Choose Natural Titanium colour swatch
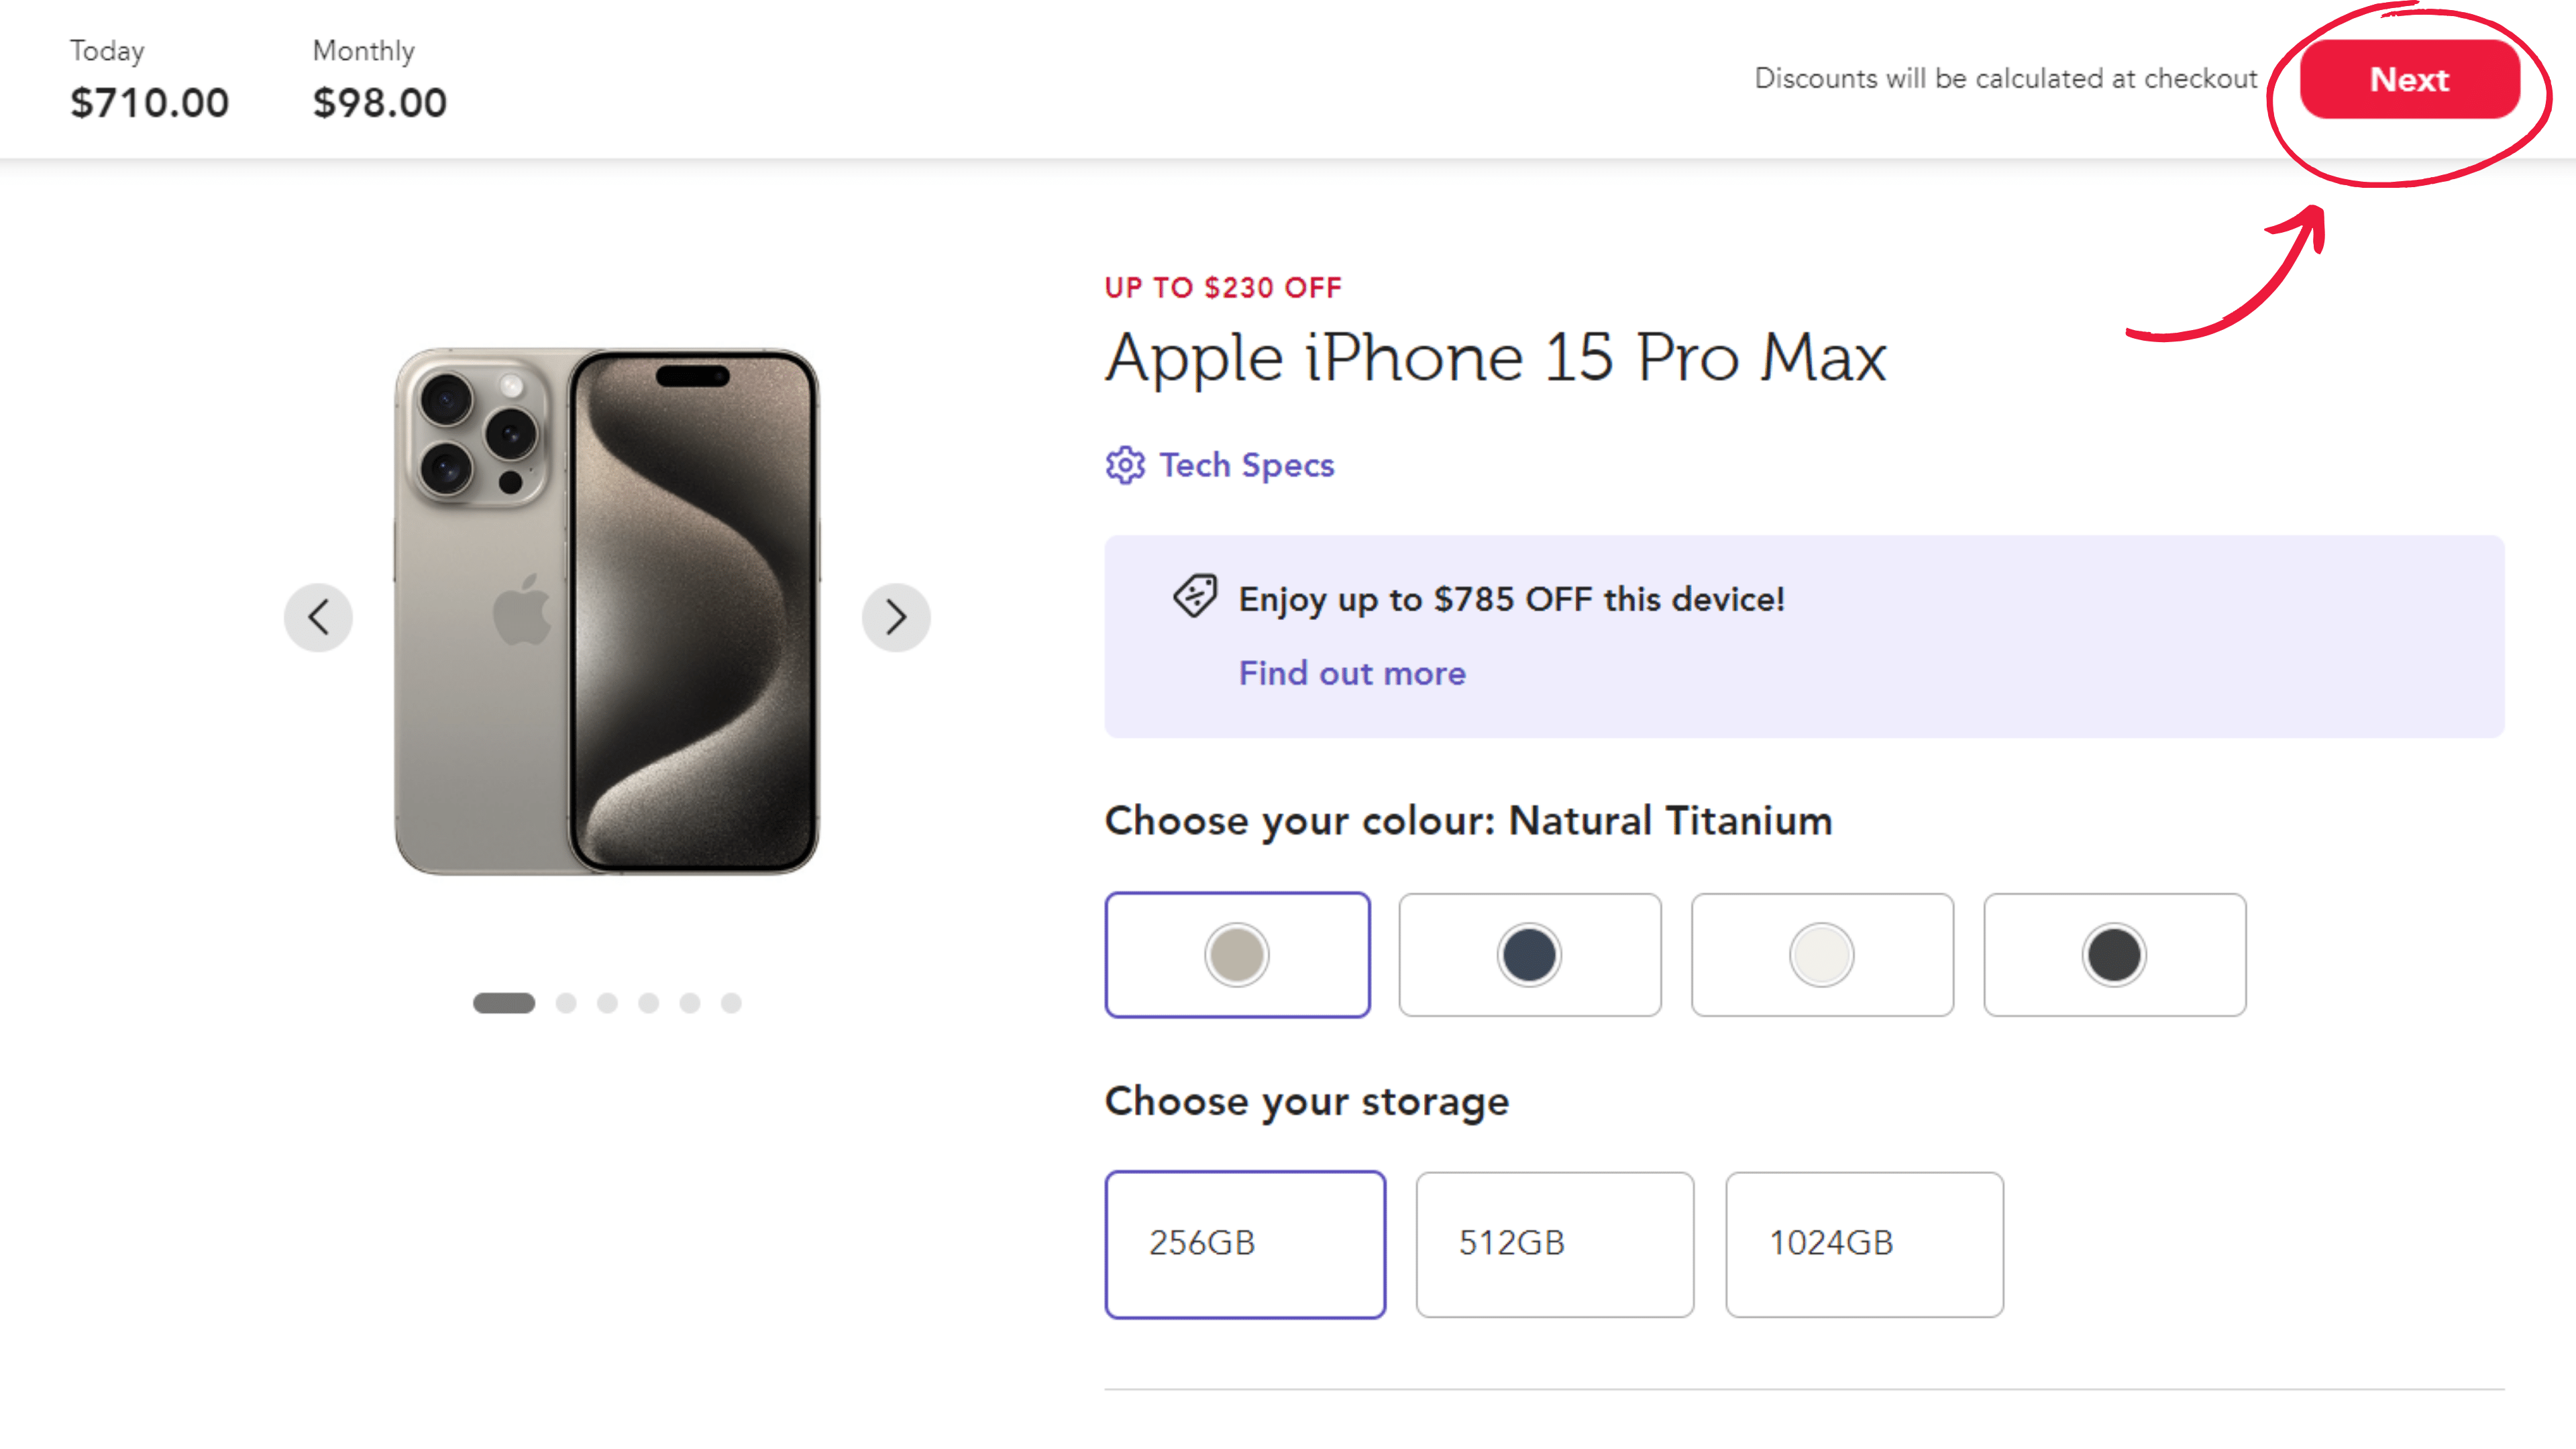Screen dimensions: 2576x1449 tap(1237, 955)
